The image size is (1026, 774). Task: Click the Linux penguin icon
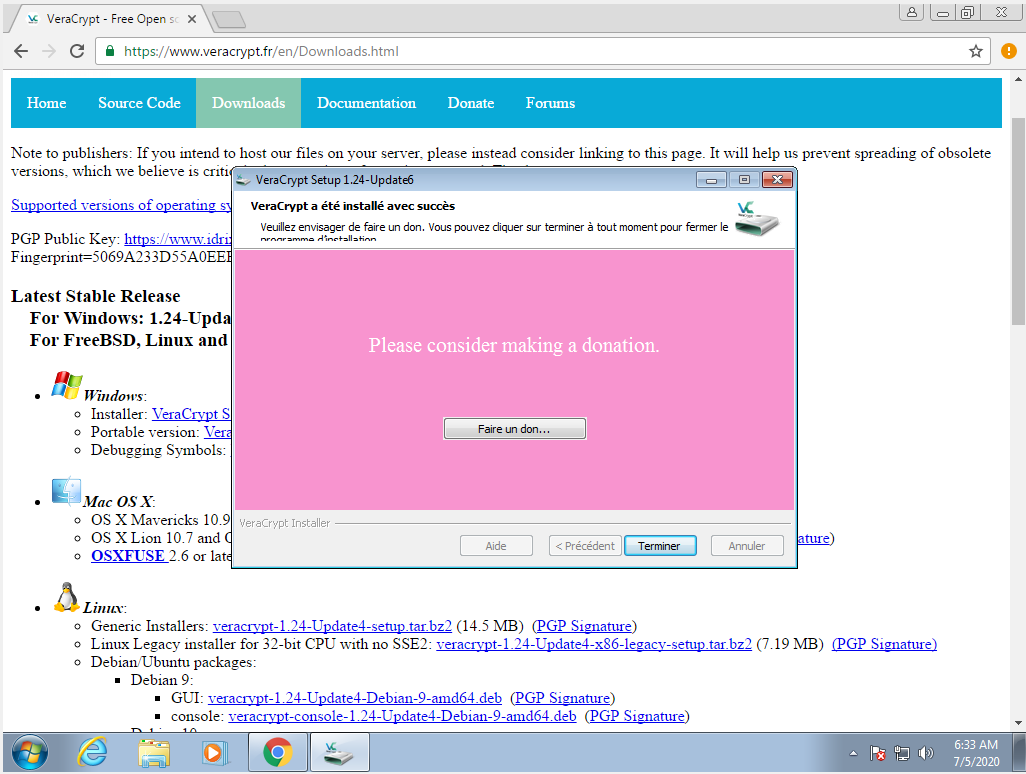click(x=66, y=597)
